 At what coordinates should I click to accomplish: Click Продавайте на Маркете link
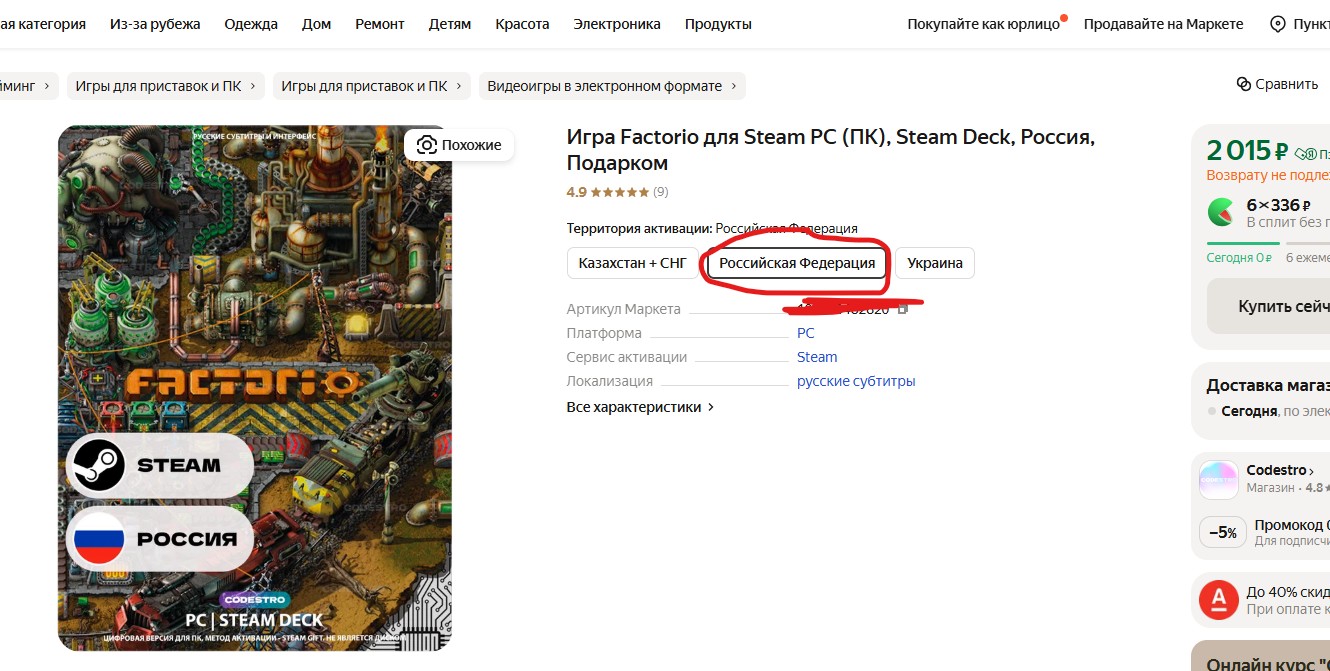tap(1164, 24)
